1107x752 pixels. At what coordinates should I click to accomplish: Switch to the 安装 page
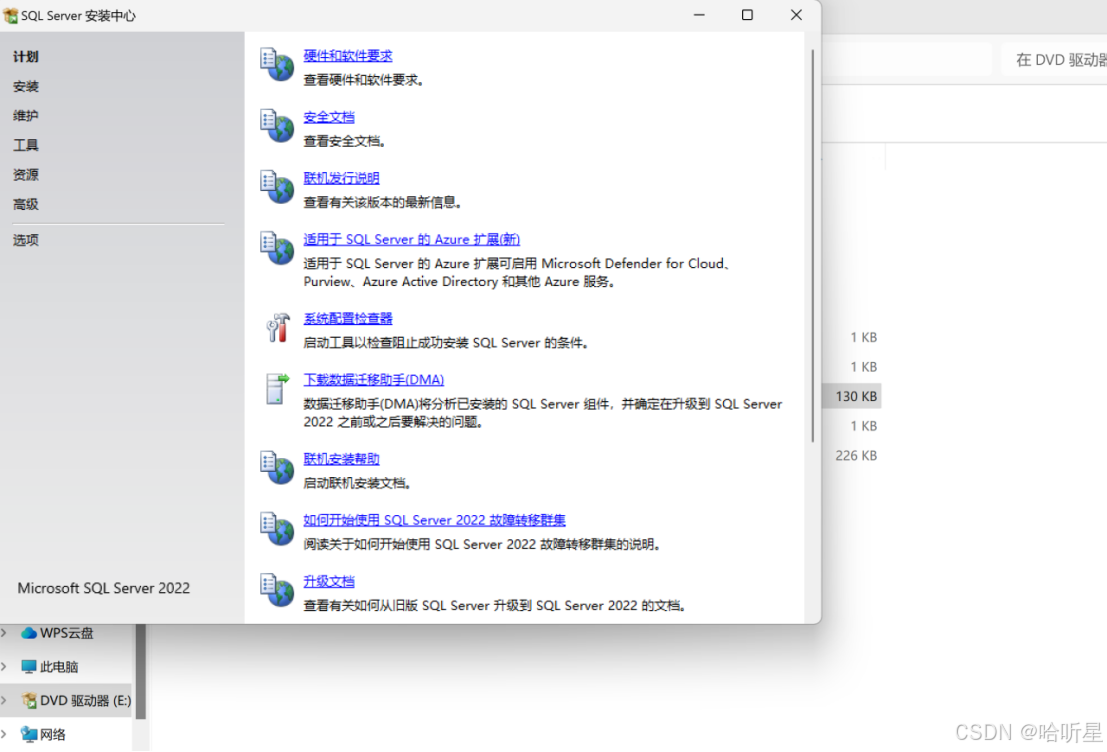pos(25,86)
